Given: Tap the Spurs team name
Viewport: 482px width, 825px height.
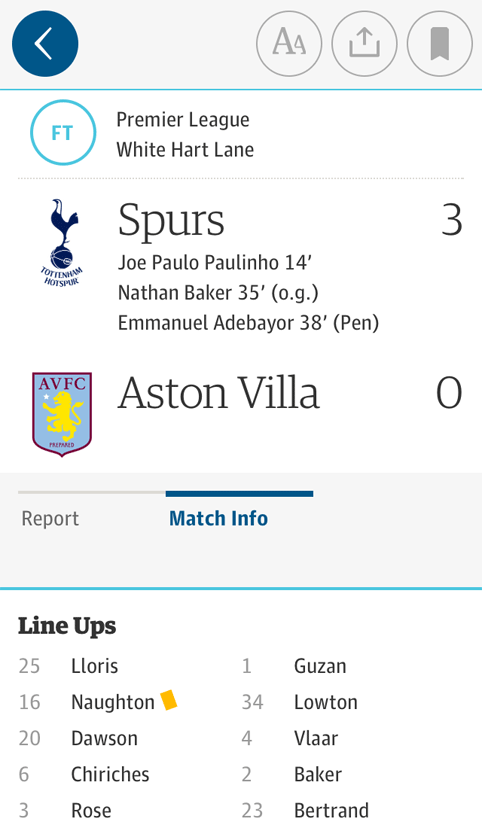Looking at the screenshot, I should (171, 221).
